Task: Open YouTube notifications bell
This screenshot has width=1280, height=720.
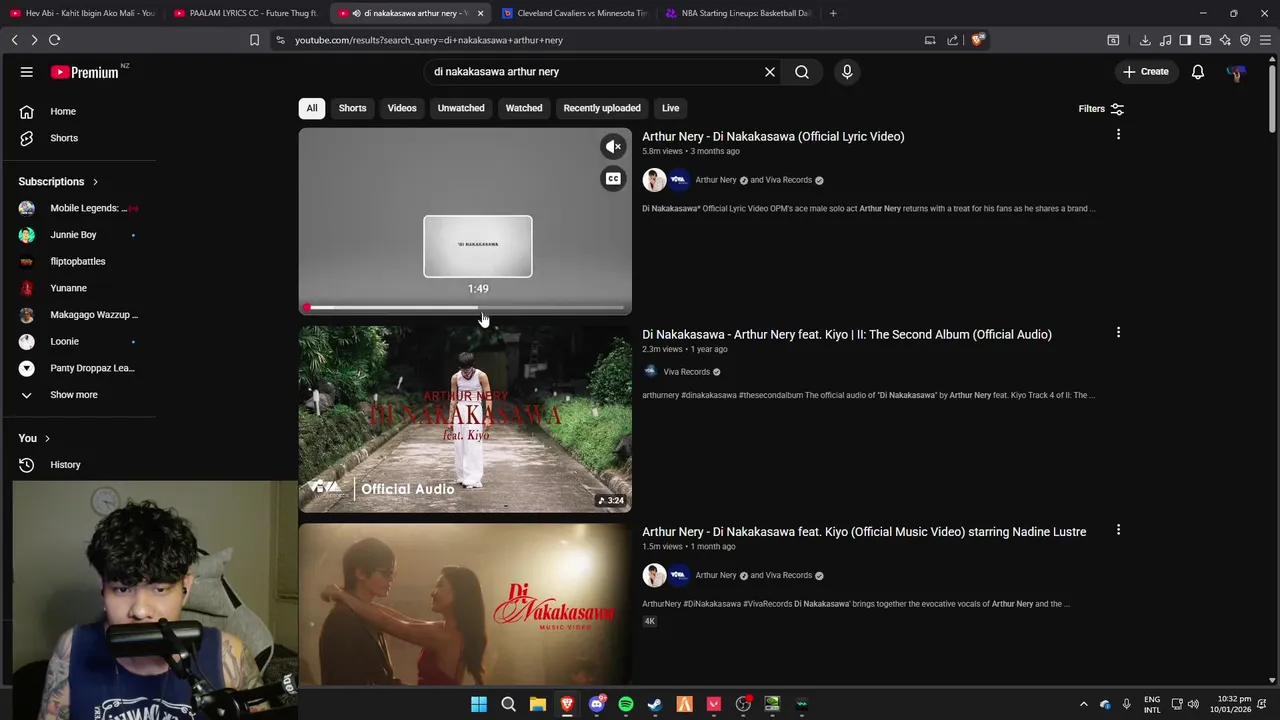Action: (1198, 72)
